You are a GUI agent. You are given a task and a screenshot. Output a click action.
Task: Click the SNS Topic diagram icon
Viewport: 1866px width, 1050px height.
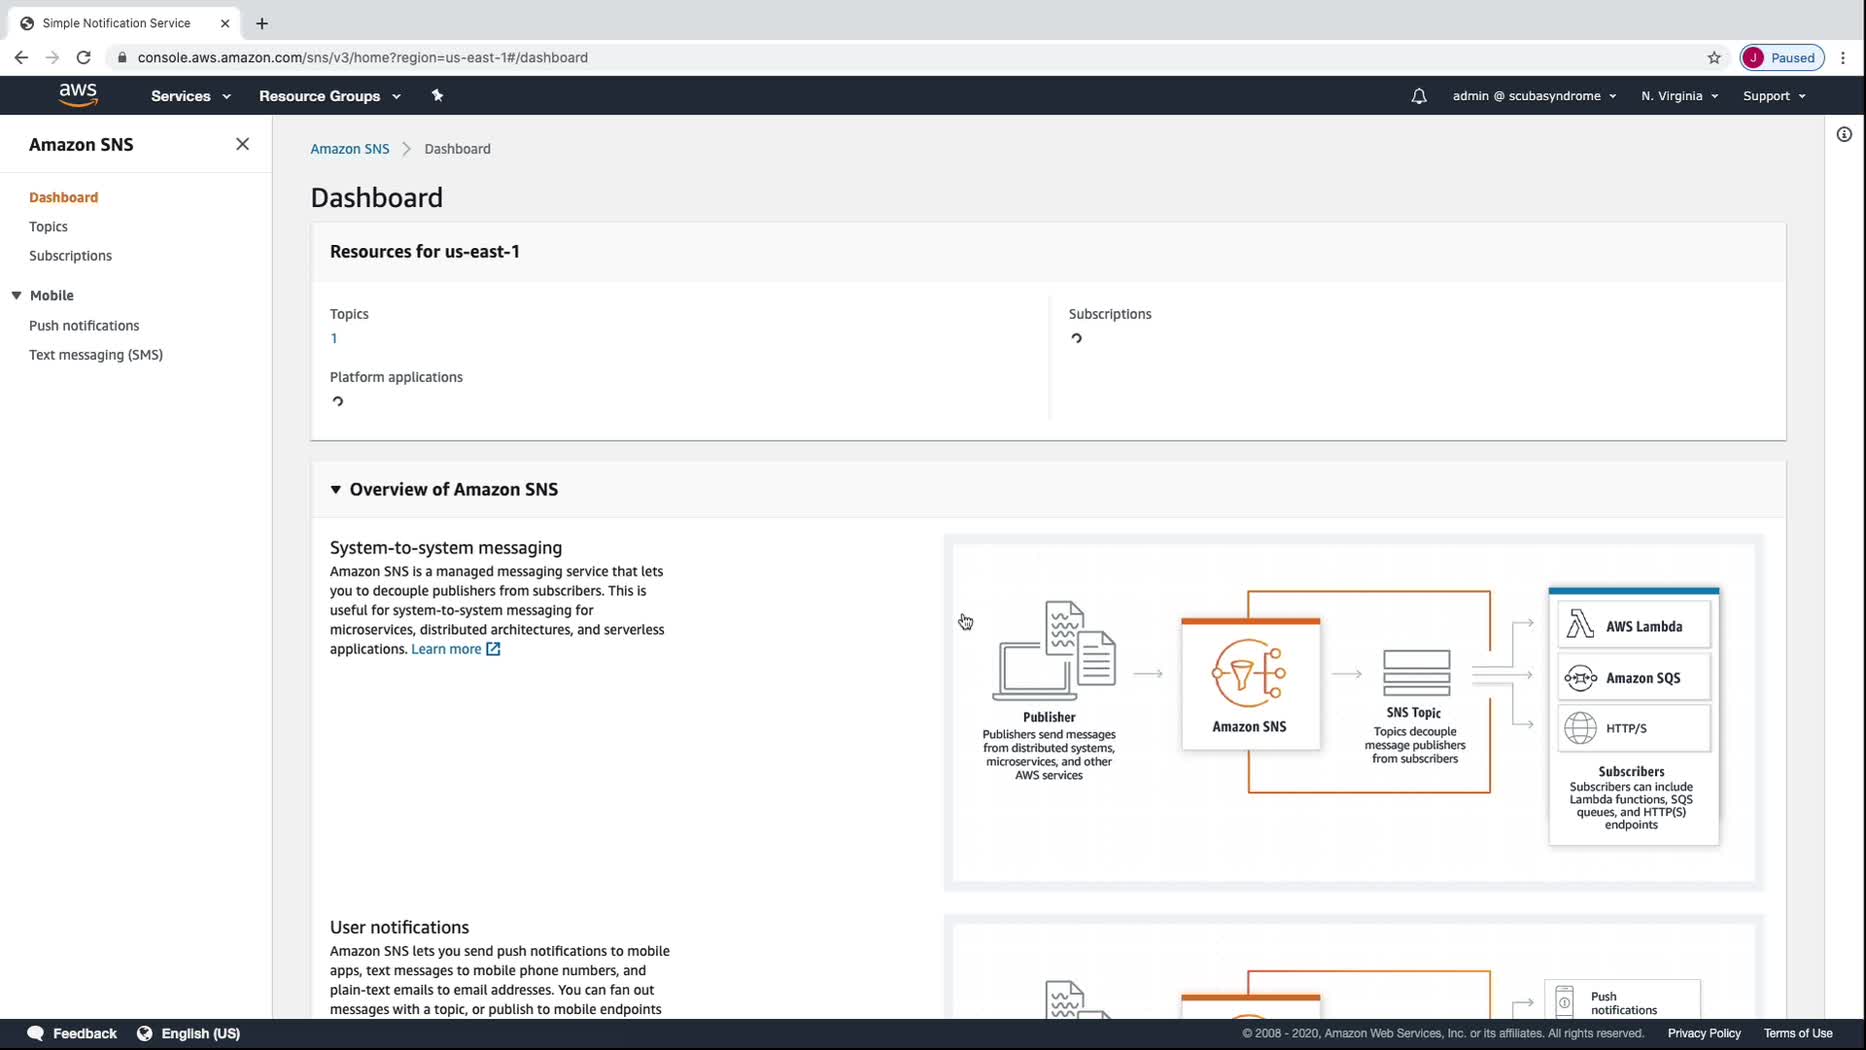click(1416, 673)
